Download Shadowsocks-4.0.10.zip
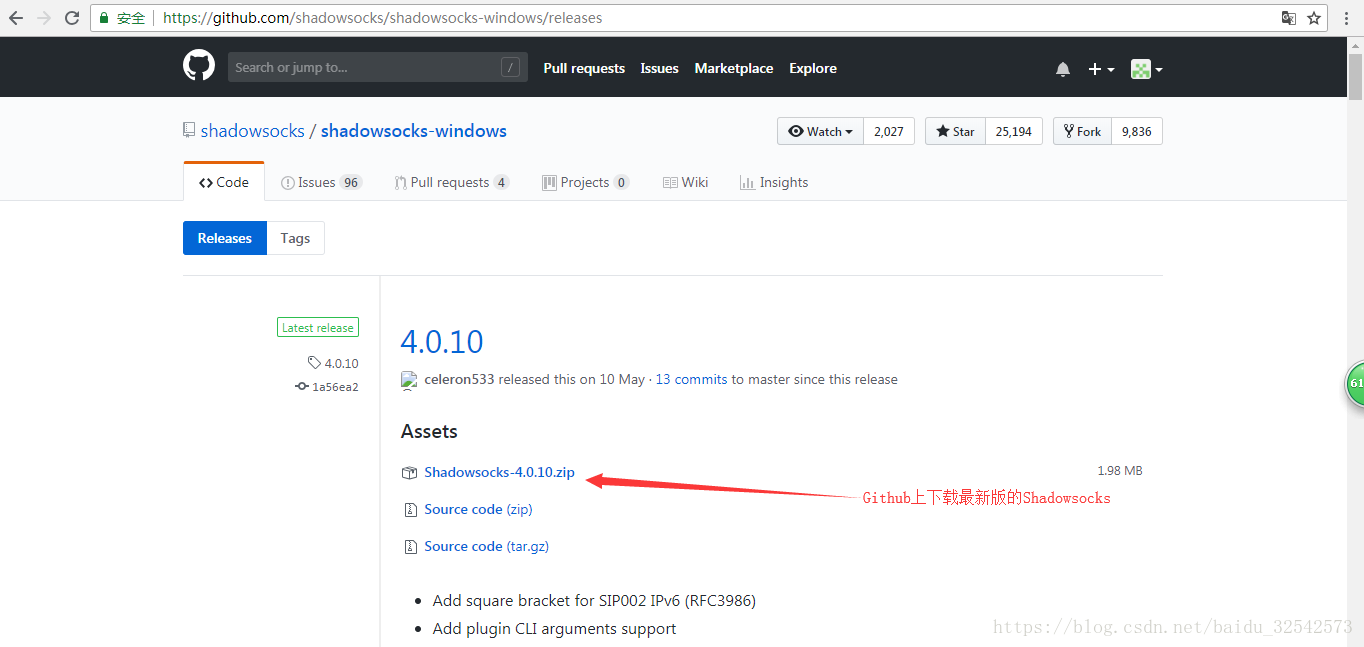 pyautogui.click(x=499, y=472)
